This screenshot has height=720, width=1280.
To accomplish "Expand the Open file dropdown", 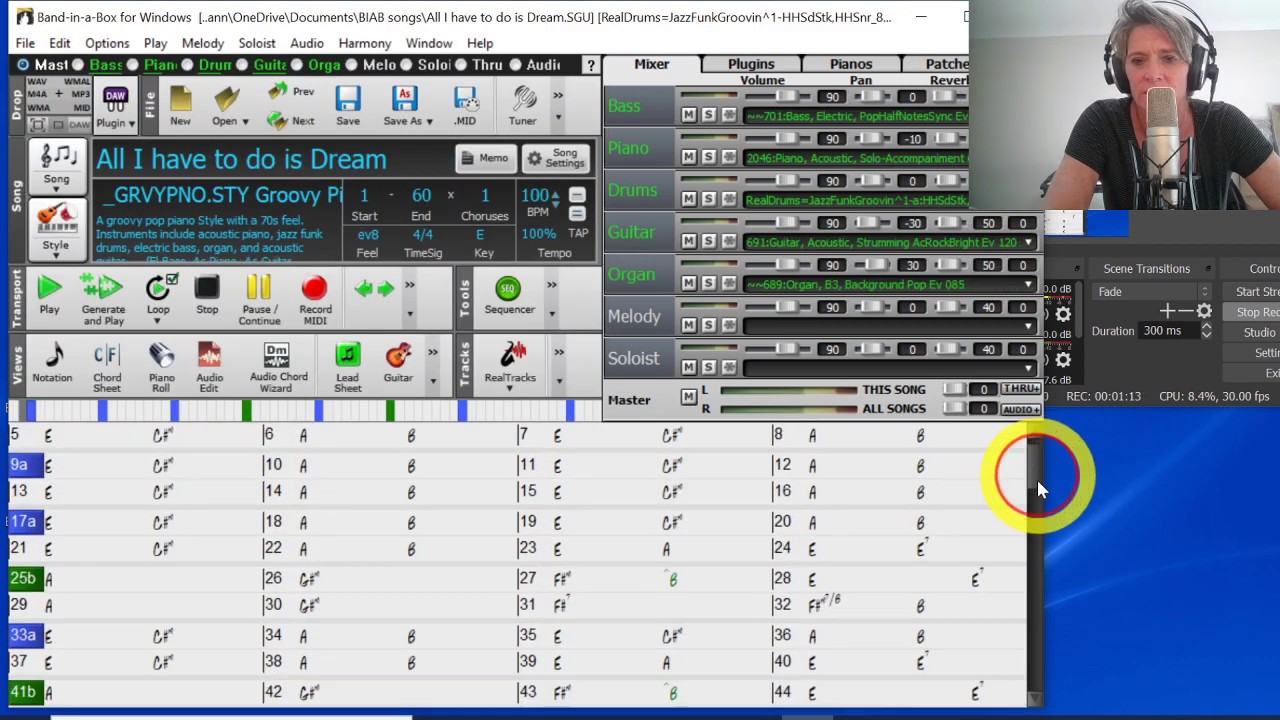I will 245,121.
